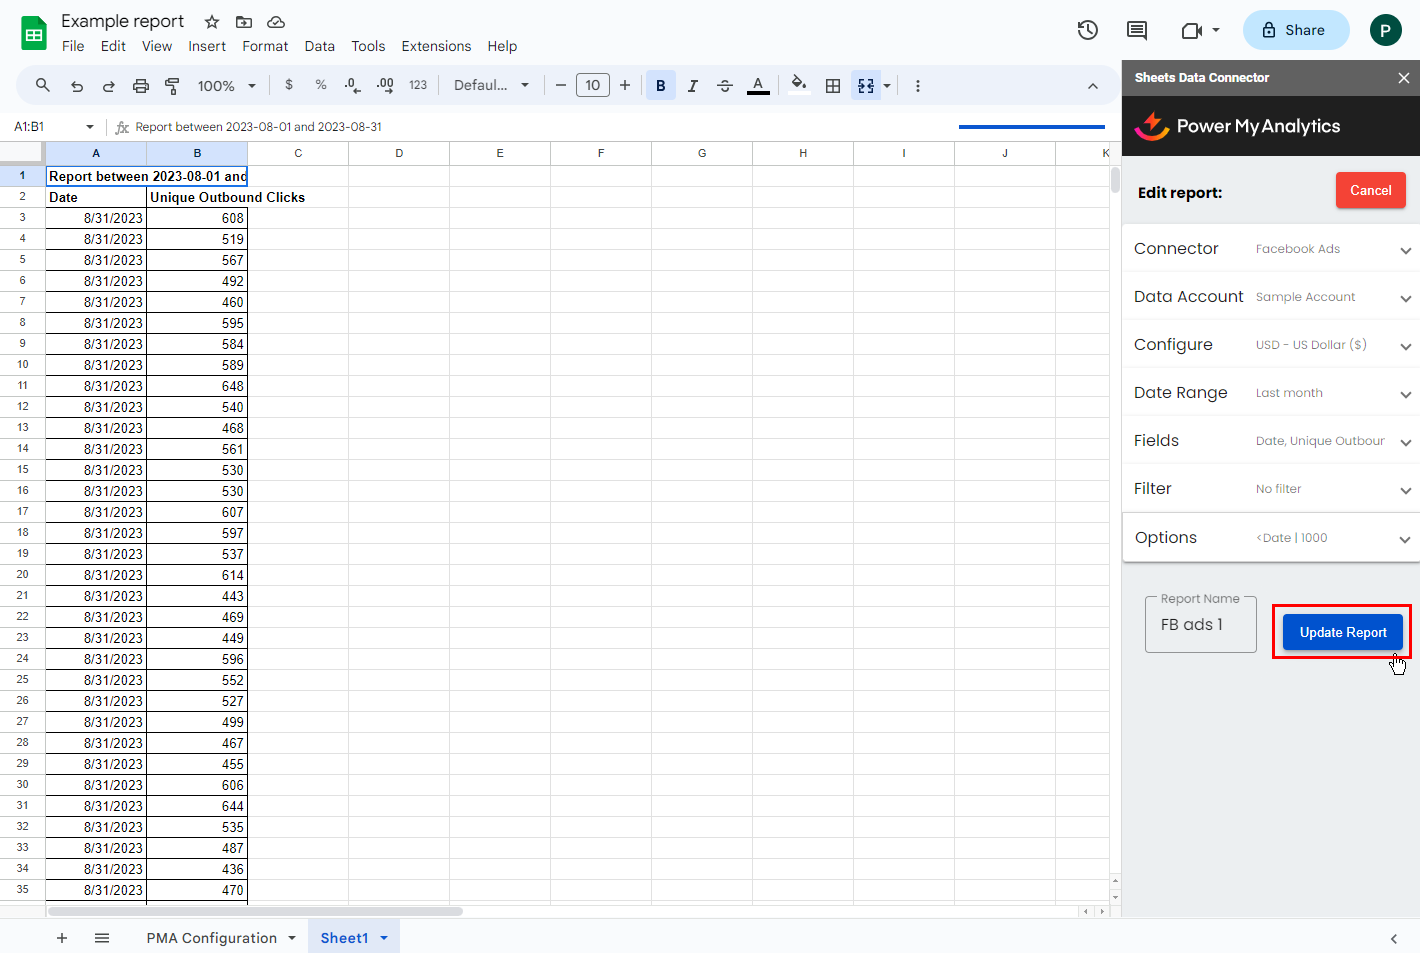Open the Extensions menu
The width and height of the screenshot is (1420, 953).
[x=436, y=46]
